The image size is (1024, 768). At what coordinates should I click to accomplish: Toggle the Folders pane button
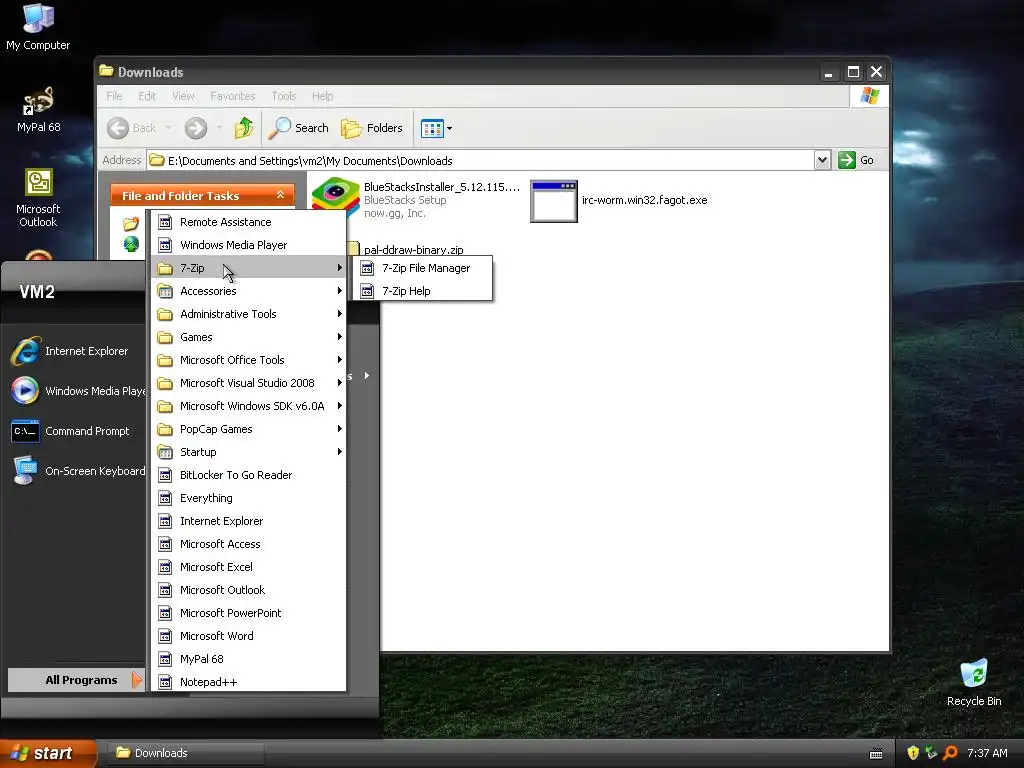tap(372, 128)
